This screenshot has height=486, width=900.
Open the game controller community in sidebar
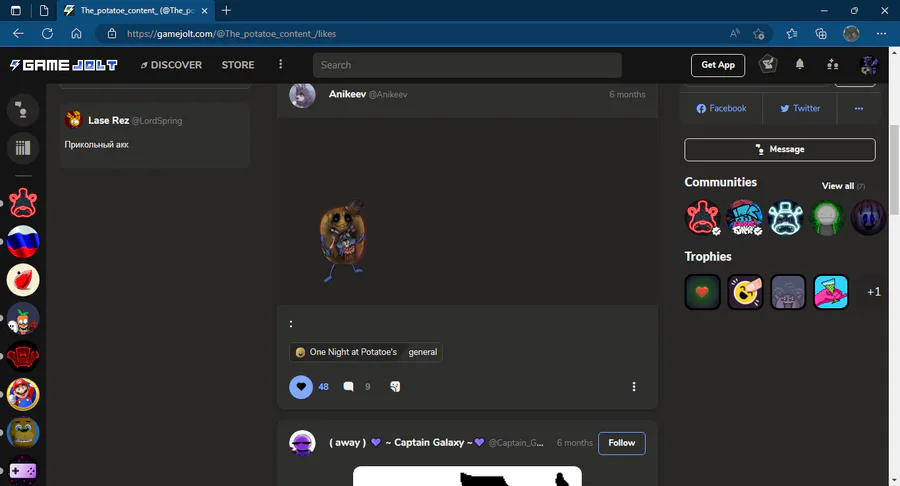pos(23,471)
